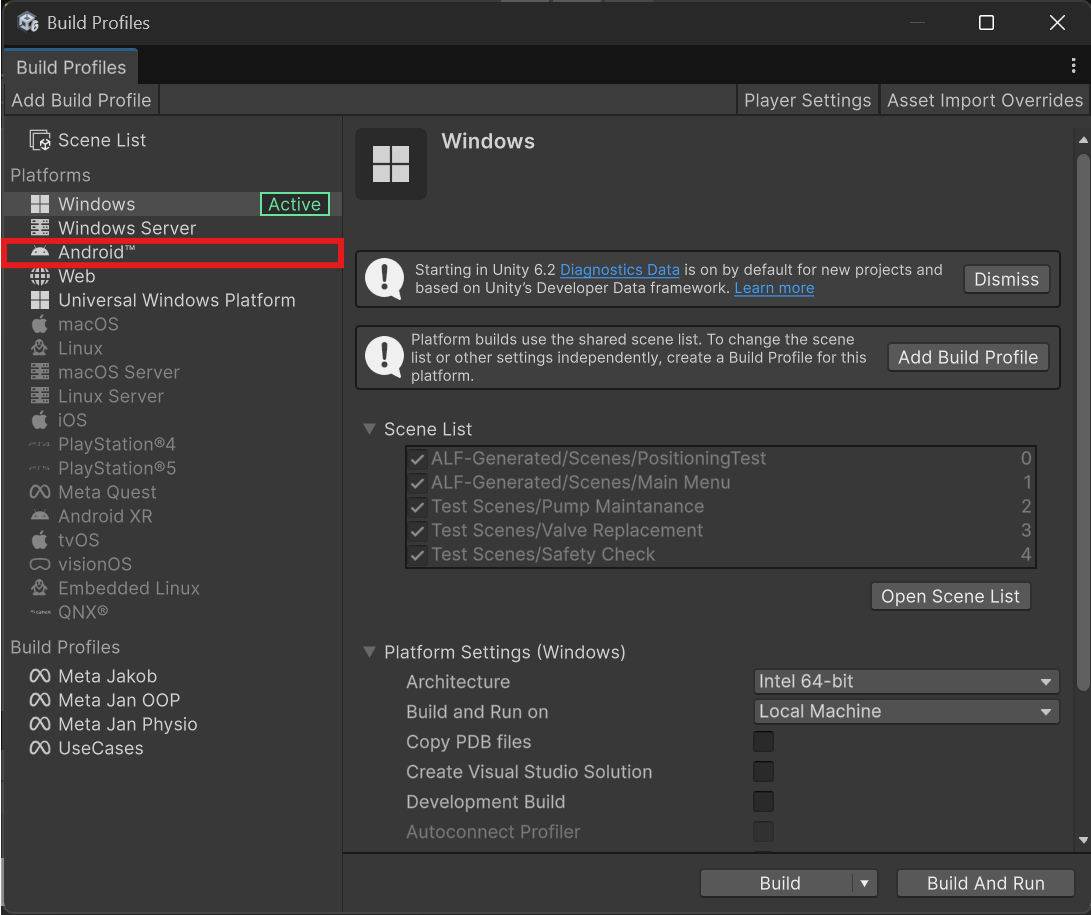This screenshot has width=1091, height=915.
Task: Click the PlayStation®5 logo icon
Action: (40, 468)
